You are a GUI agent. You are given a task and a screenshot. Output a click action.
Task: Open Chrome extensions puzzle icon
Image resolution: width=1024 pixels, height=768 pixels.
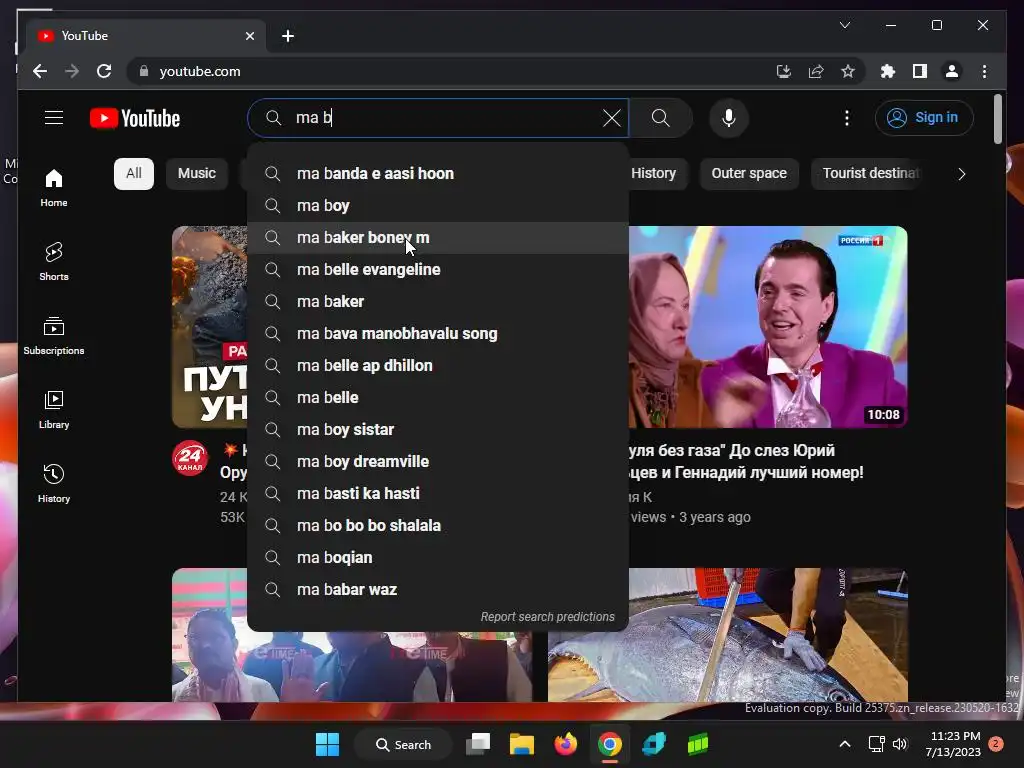pos(888,71)
